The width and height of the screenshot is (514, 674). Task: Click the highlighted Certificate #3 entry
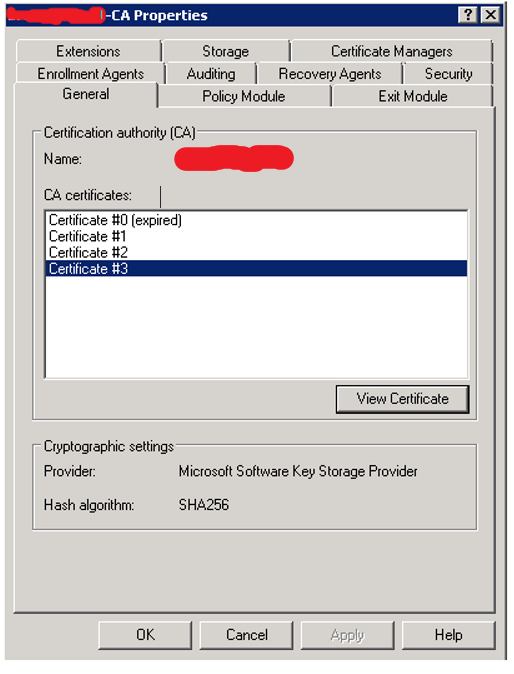pyautogui.click(x=256, y=269)
